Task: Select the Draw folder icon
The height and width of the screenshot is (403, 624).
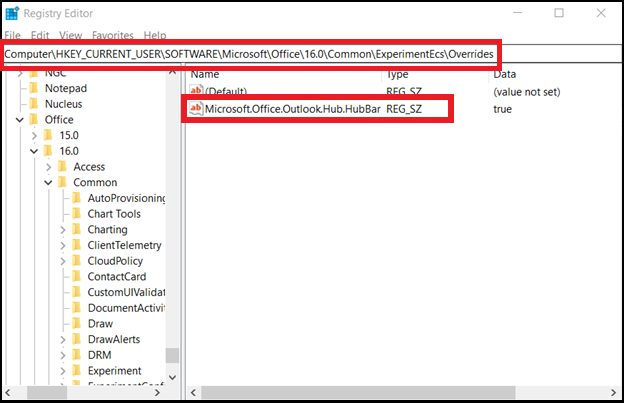Action: [76, 323]
